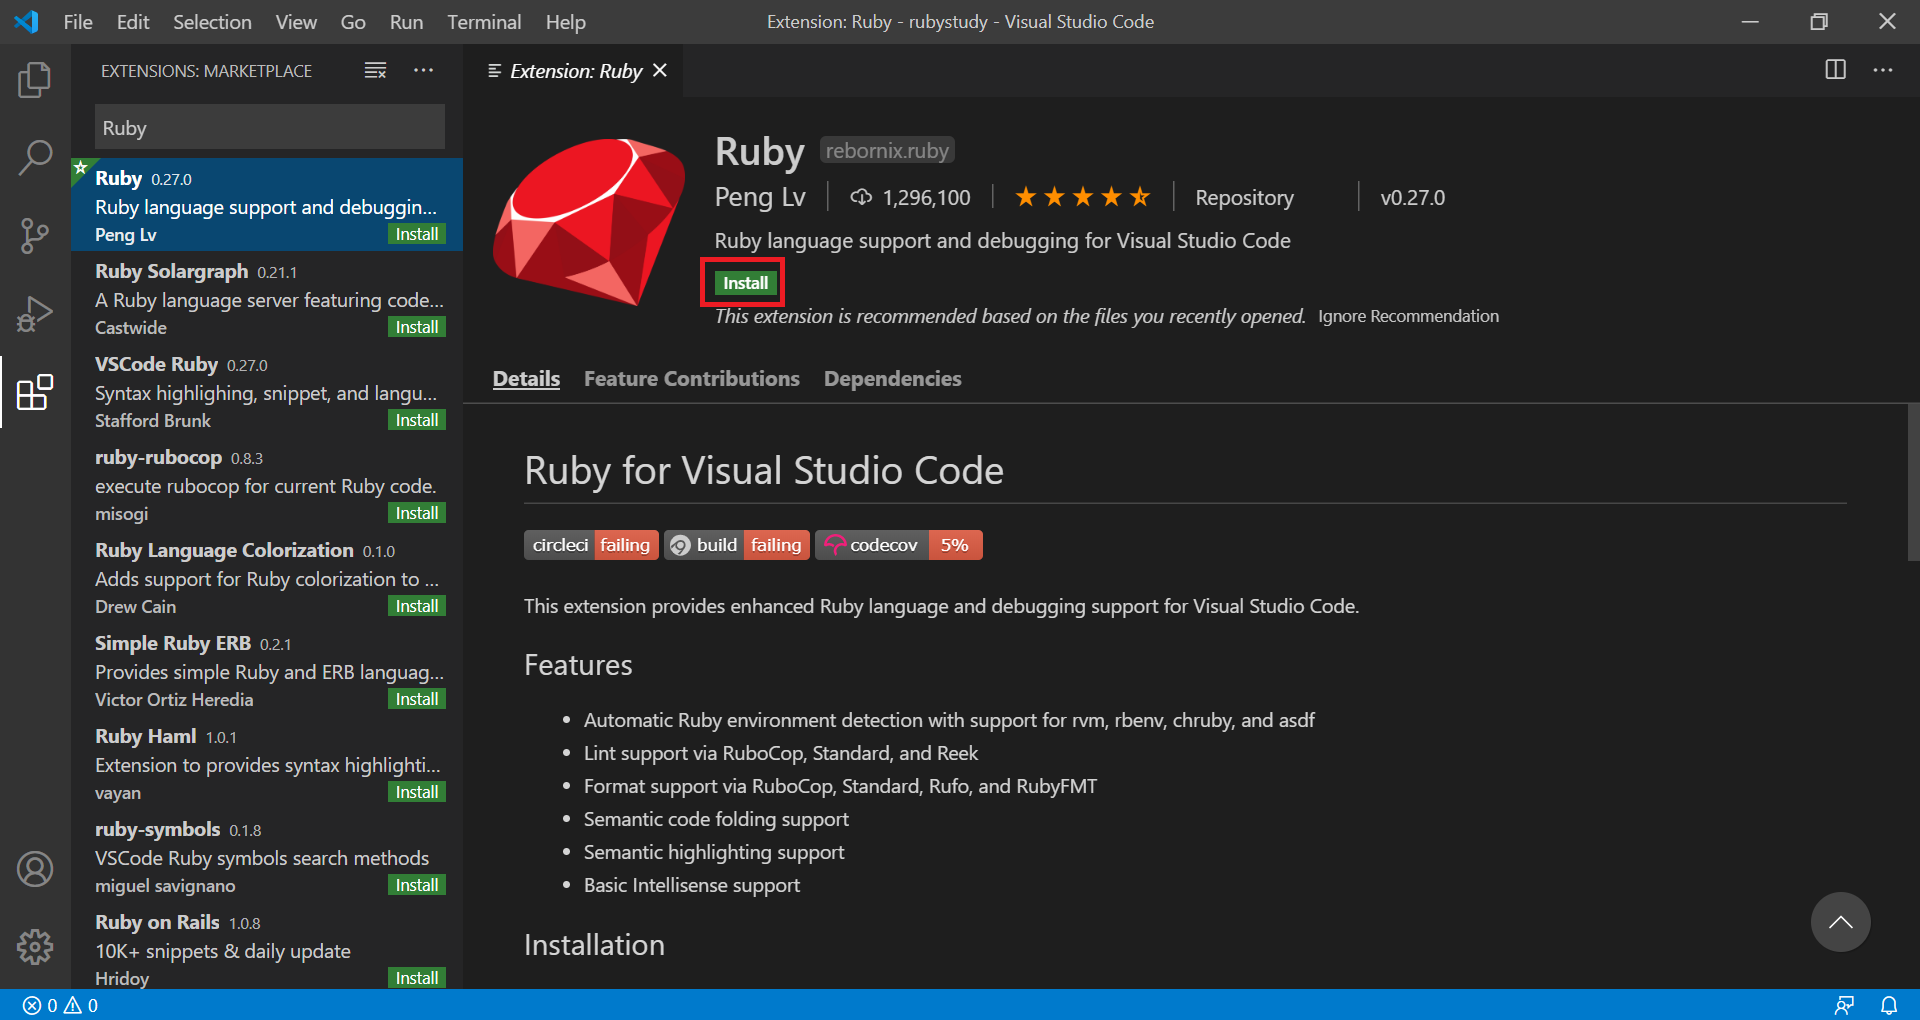Screen dimensions: 1920x1020
Task: Install the Ruby Solargraph extension
Action: click(417, 327)
